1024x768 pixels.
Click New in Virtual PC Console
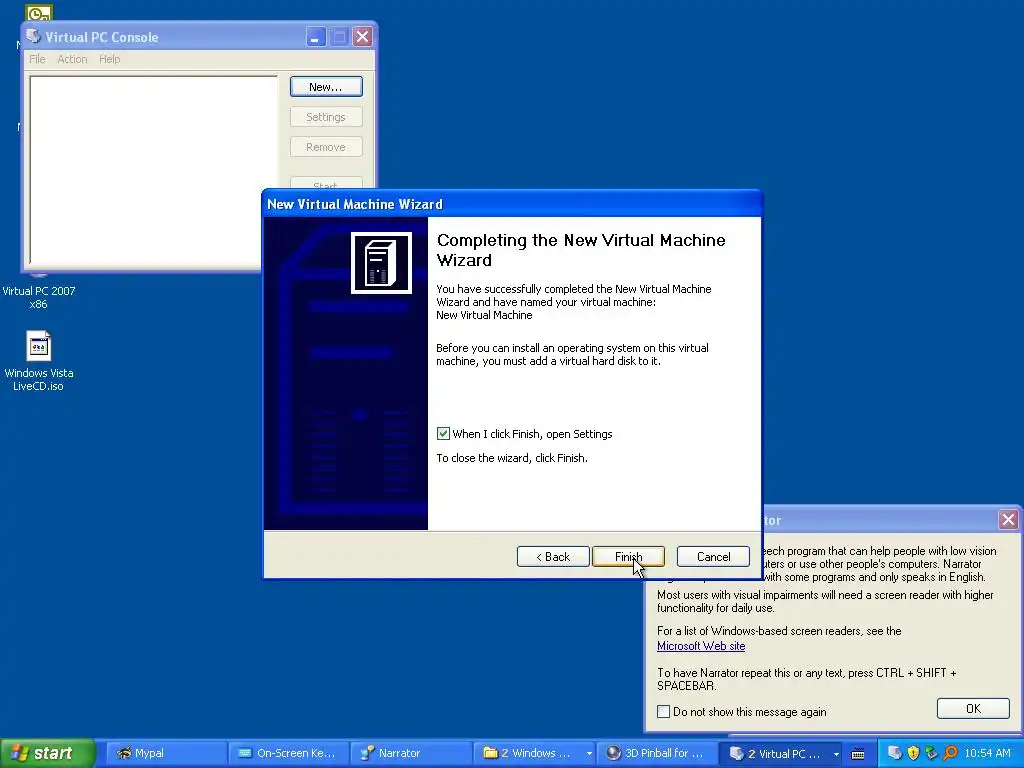(326, 87)
